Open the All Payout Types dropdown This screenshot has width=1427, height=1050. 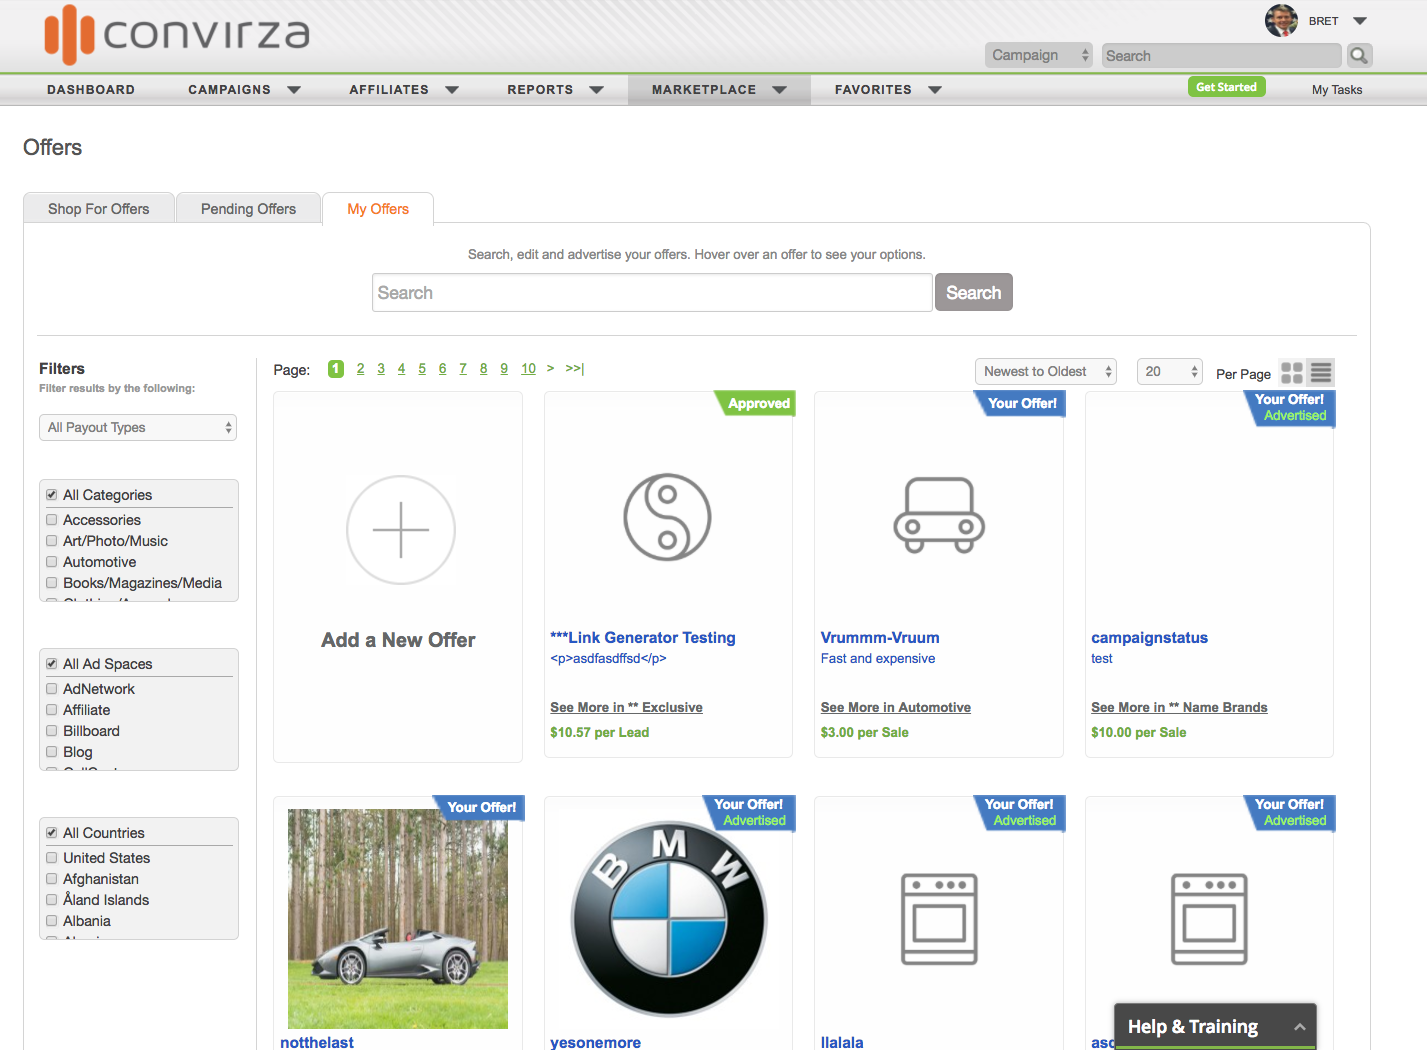pyautogui.click(x=138, y=427)
